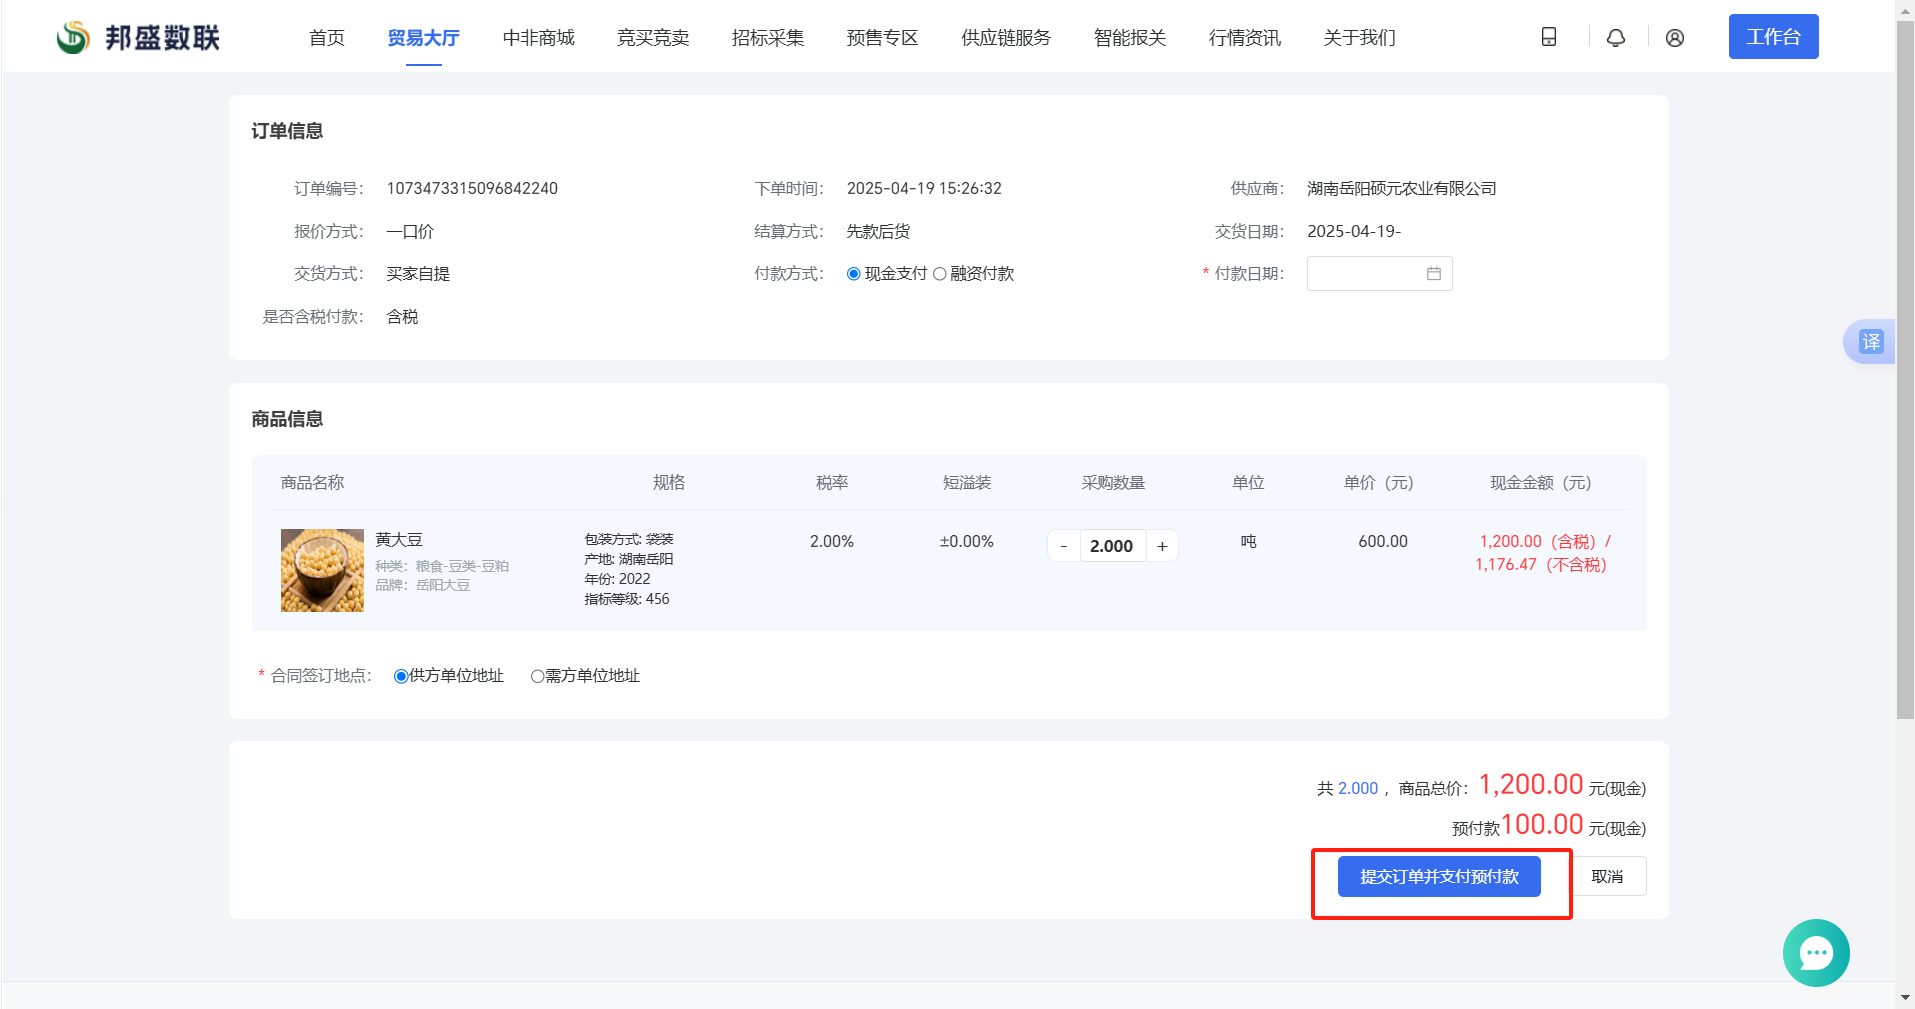Go to the 首页 navigation tab
Viewport: 1915px width, 1009px height.
[x=326, y=38]
